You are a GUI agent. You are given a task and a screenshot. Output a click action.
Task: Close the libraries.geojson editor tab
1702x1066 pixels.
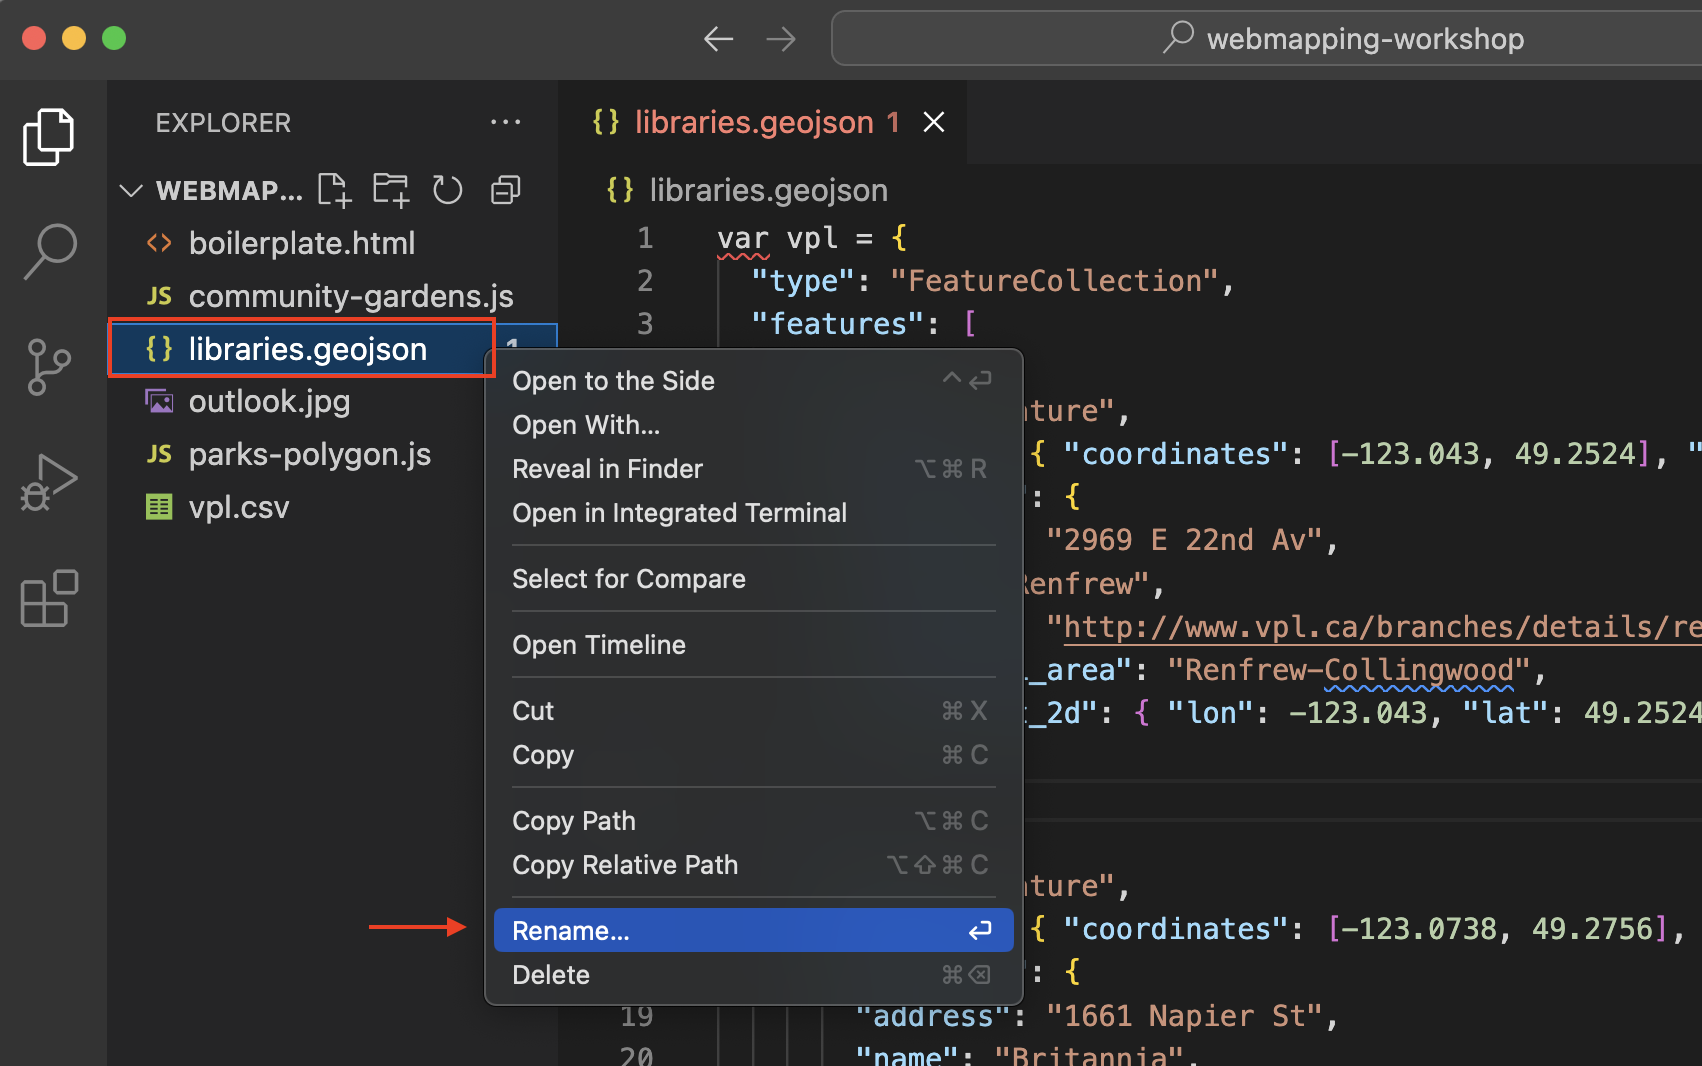click(x=934, y=122)
